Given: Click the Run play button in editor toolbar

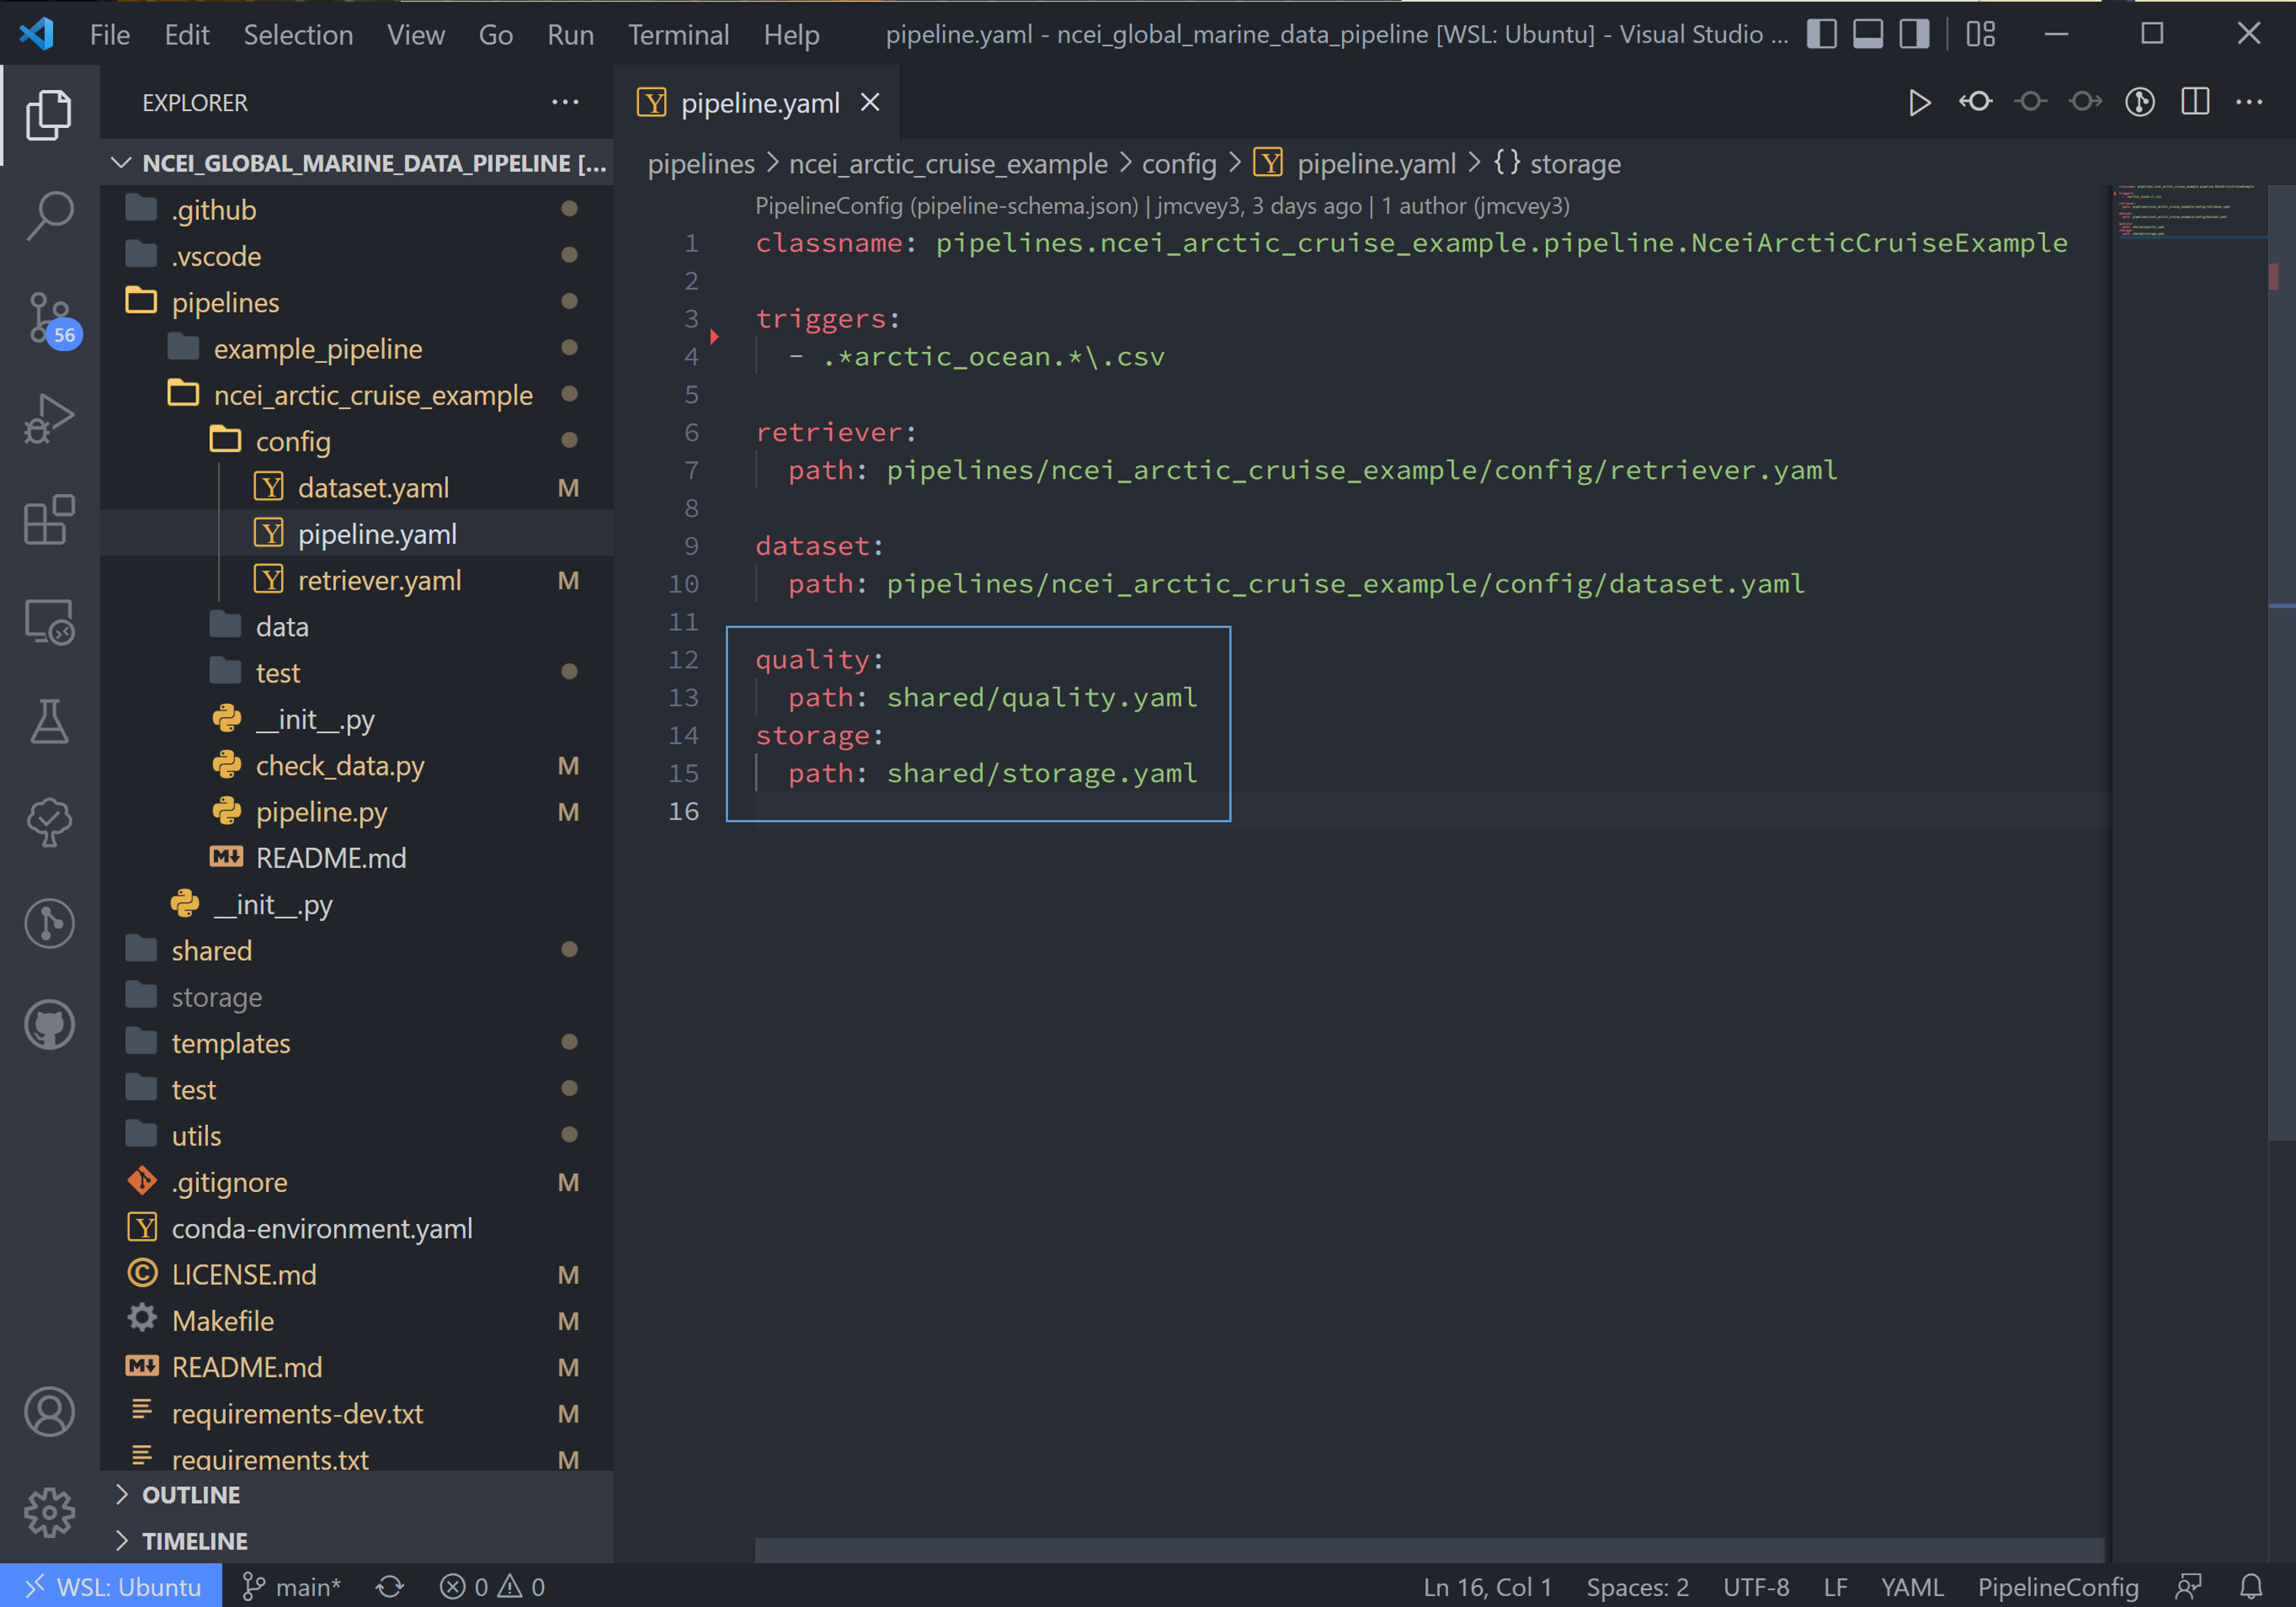Looking at the screenshot, I should coord(1918,102).
